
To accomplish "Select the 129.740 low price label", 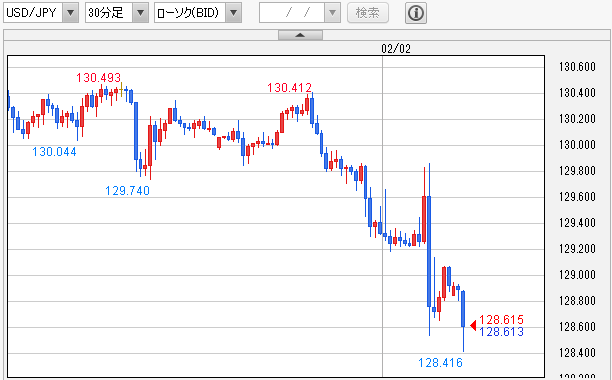I will tap(128, 191).
